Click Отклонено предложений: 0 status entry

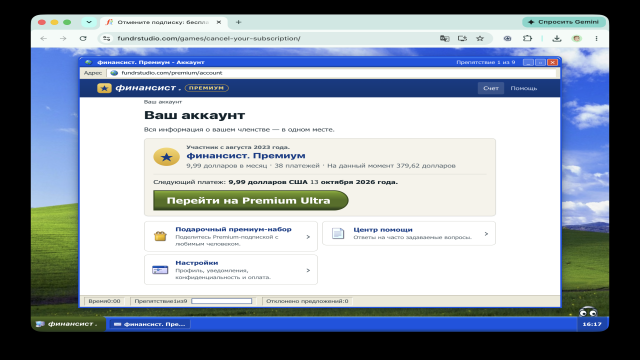coord(307,301)
